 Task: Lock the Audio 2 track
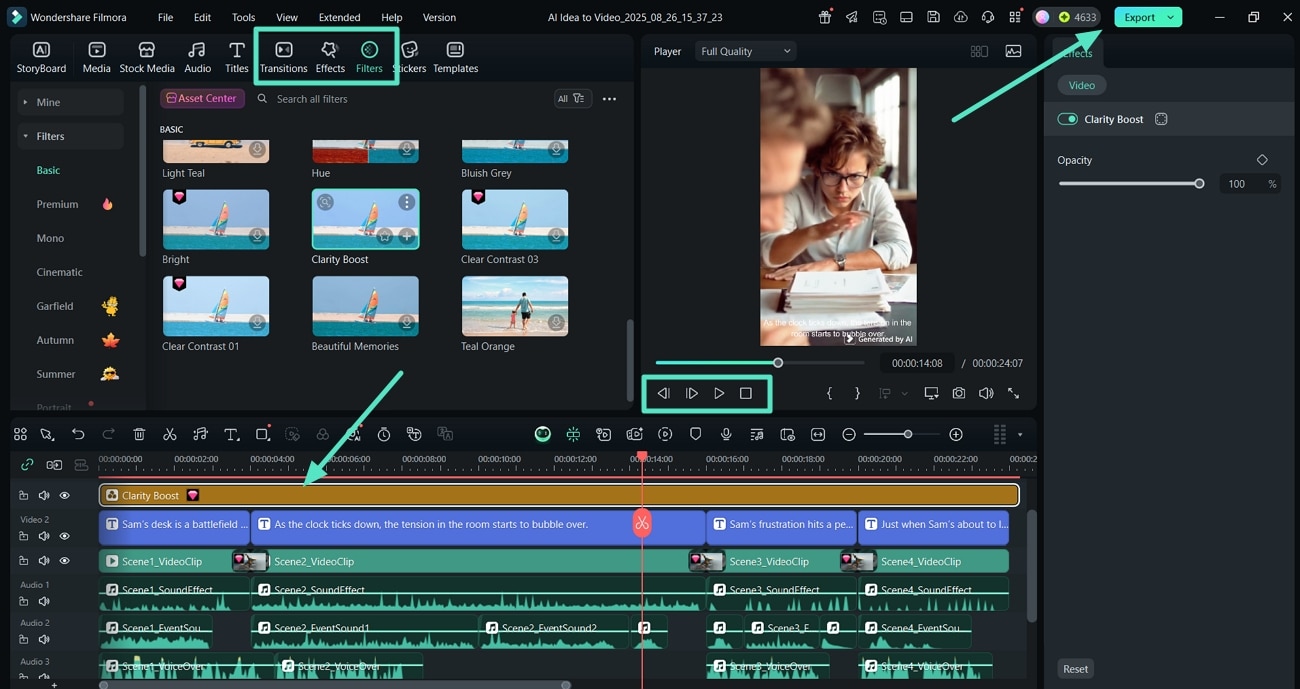24,639
